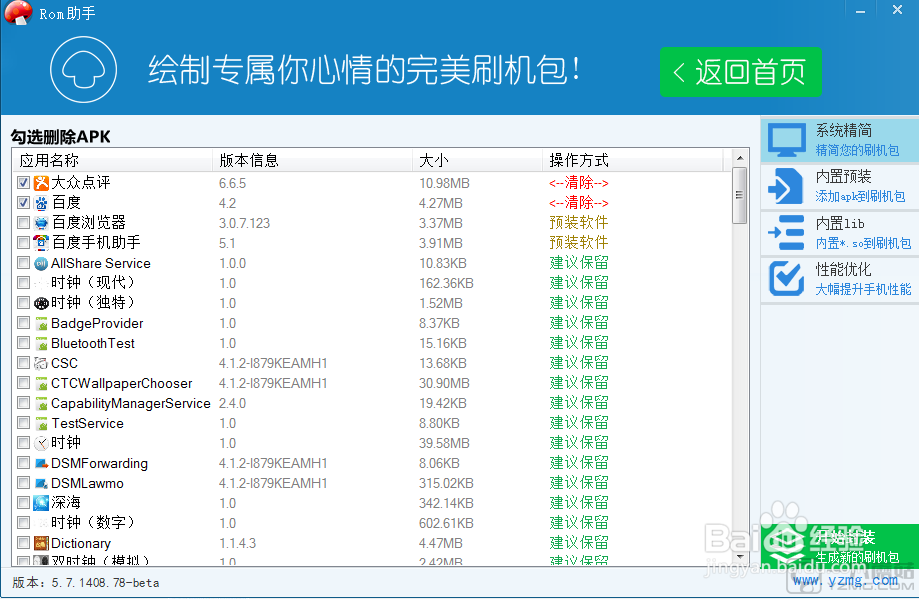The image size is (919, 599).
Task: Open the 性能优化 sidebar tab
Action: click(x=840, y=279)
